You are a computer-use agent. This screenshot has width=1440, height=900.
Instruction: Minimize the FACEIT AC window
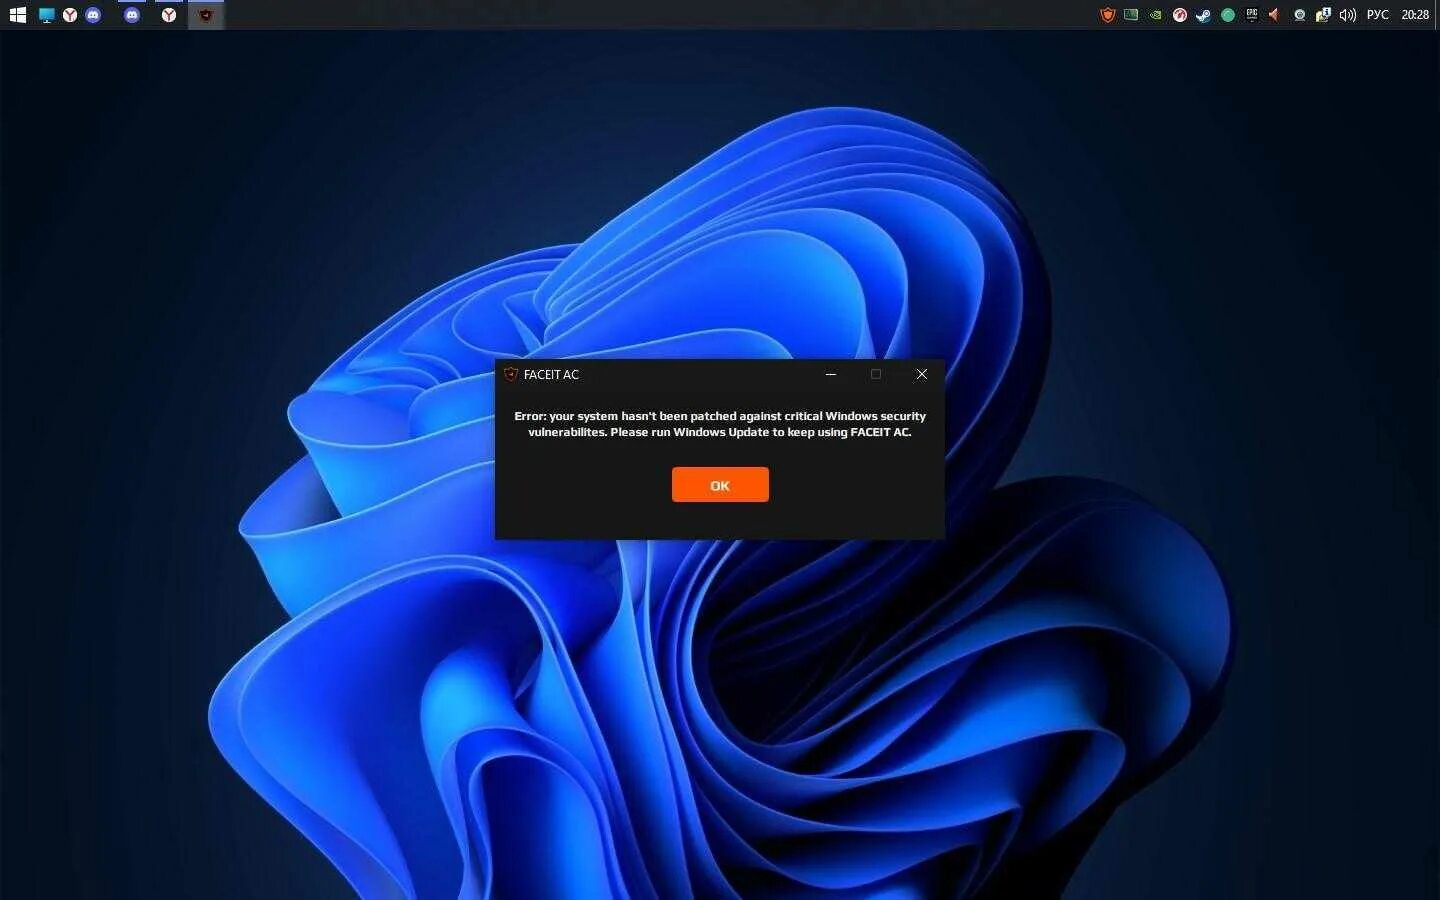[x=830, y=374]
